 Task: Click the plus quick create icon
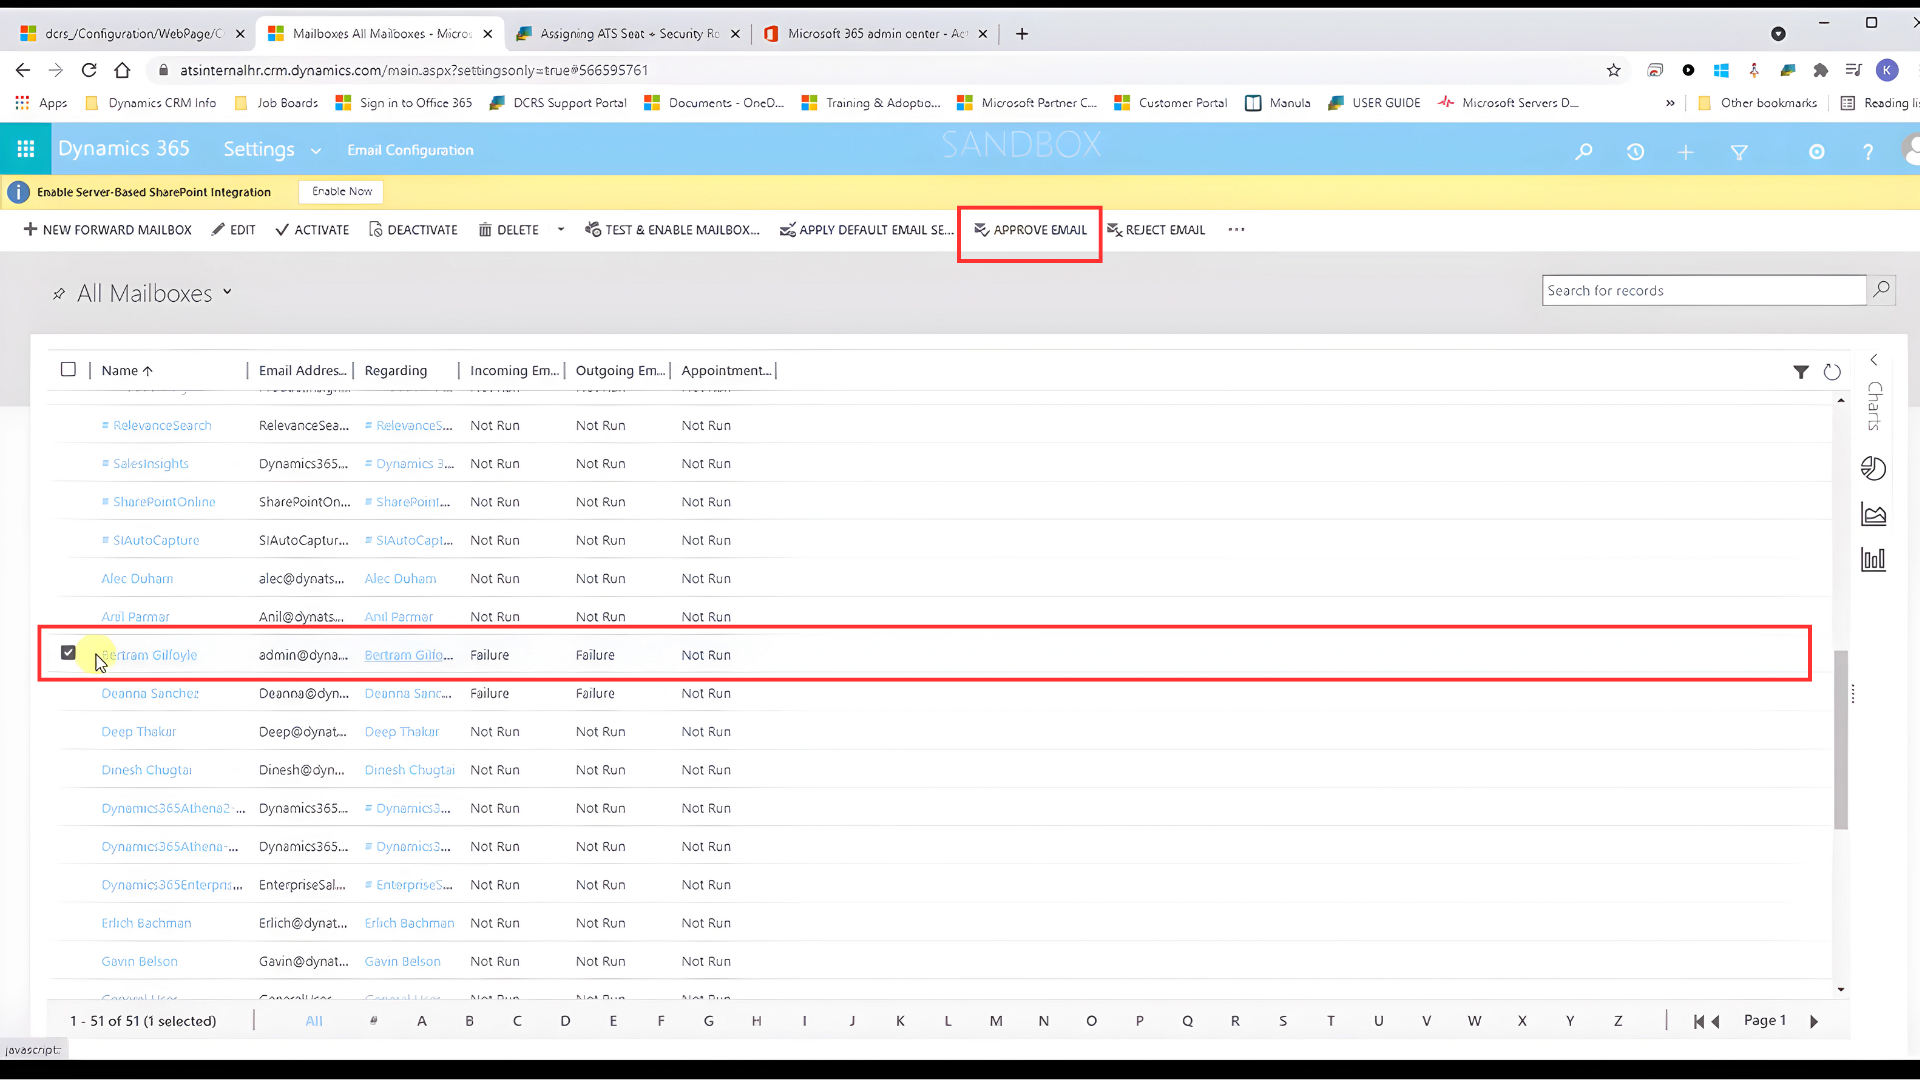click(x=1686, y=152)
